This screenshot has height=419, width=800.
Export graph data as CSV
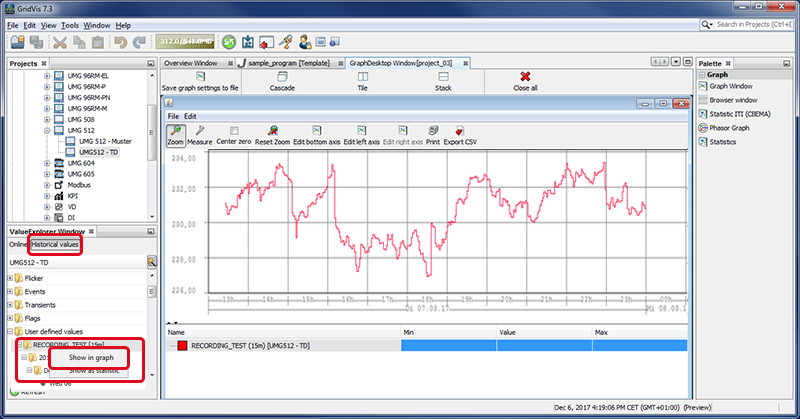click(x=459, y=135)
